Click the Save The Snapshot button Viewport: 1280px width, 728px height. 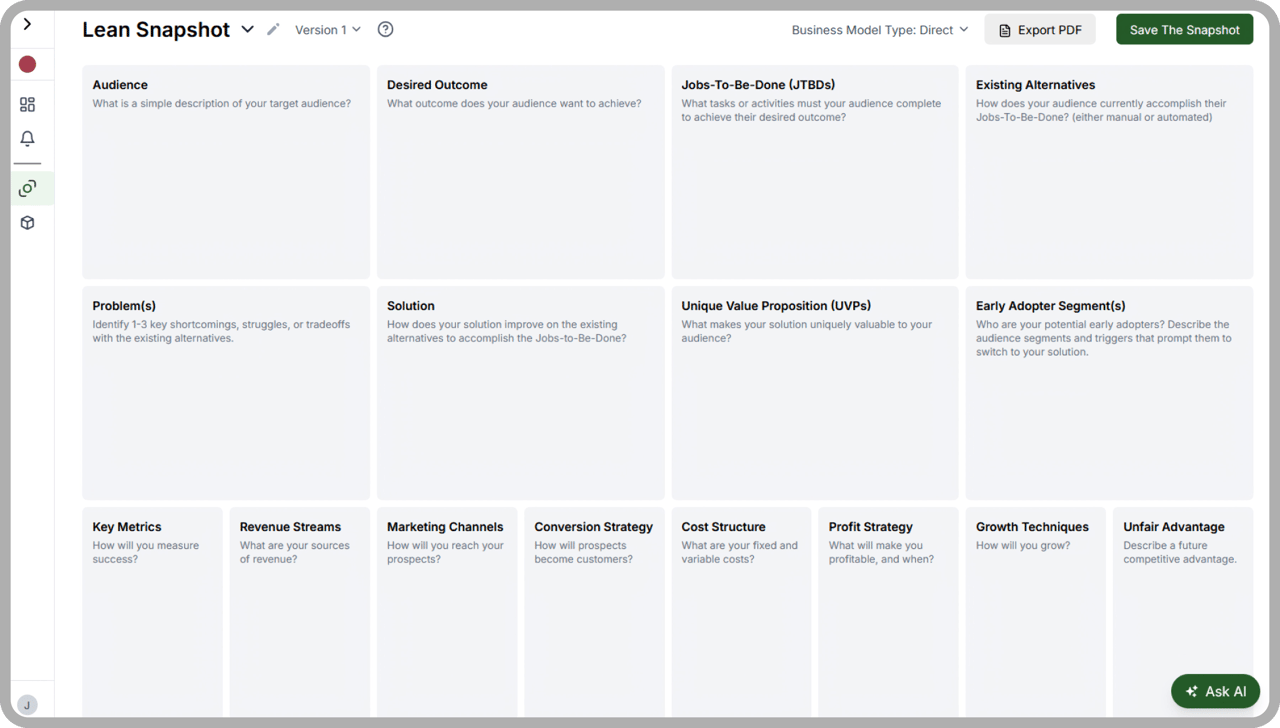[x=1184, y=30]
